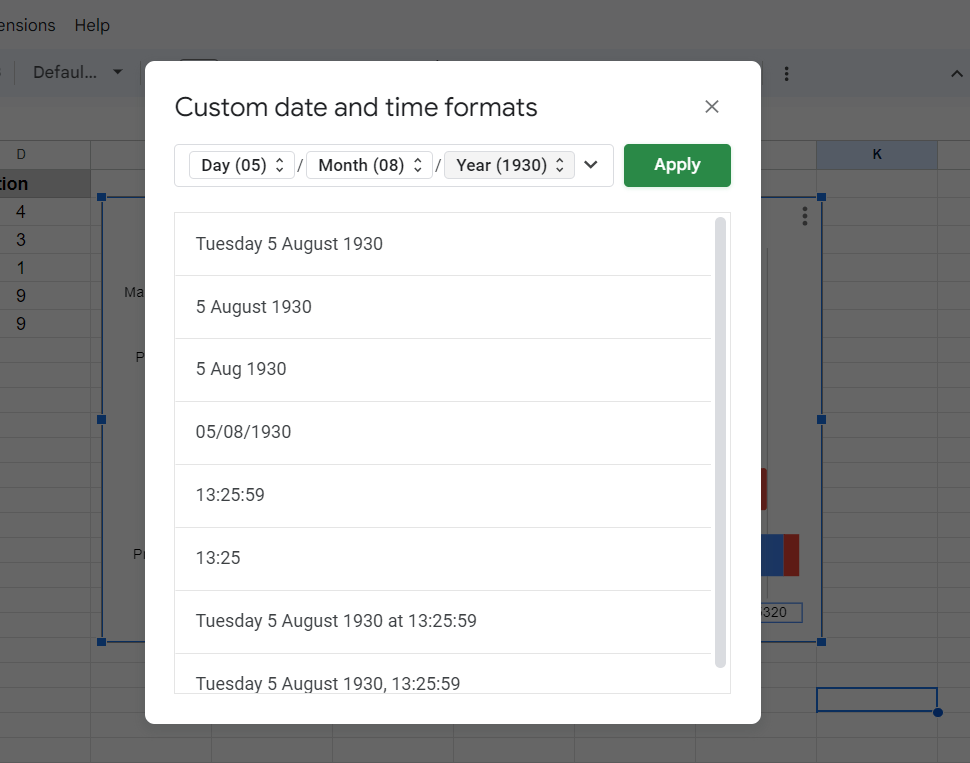Select format '5 August 1930'
The image size is (970, 763).
point(443,307)
